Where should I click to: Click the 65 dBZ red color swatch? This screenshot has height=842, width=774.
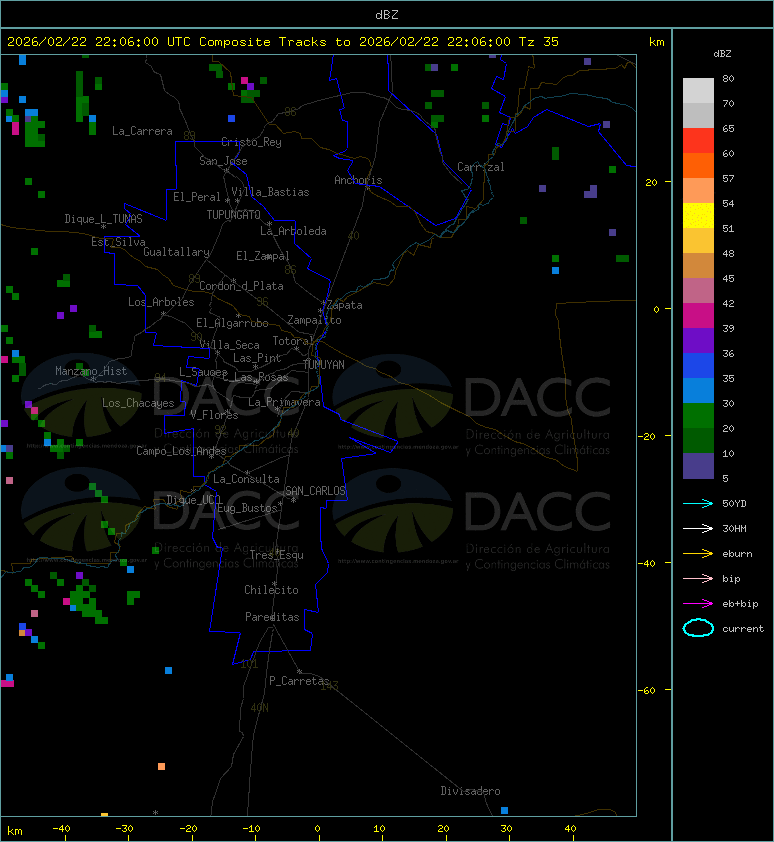698,140
